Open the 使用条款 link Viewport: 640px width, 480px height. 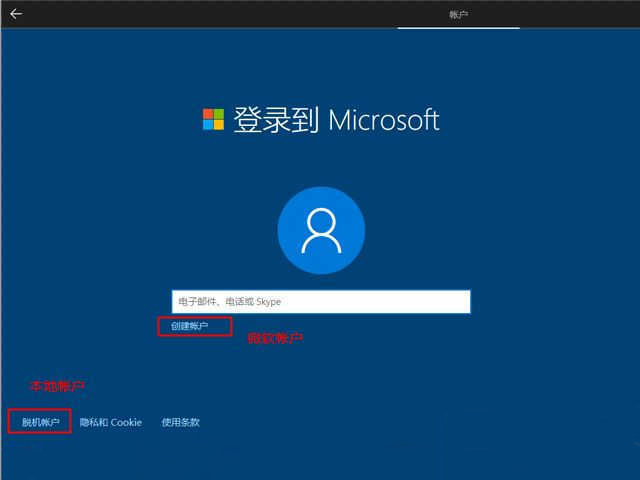(180, 422)
